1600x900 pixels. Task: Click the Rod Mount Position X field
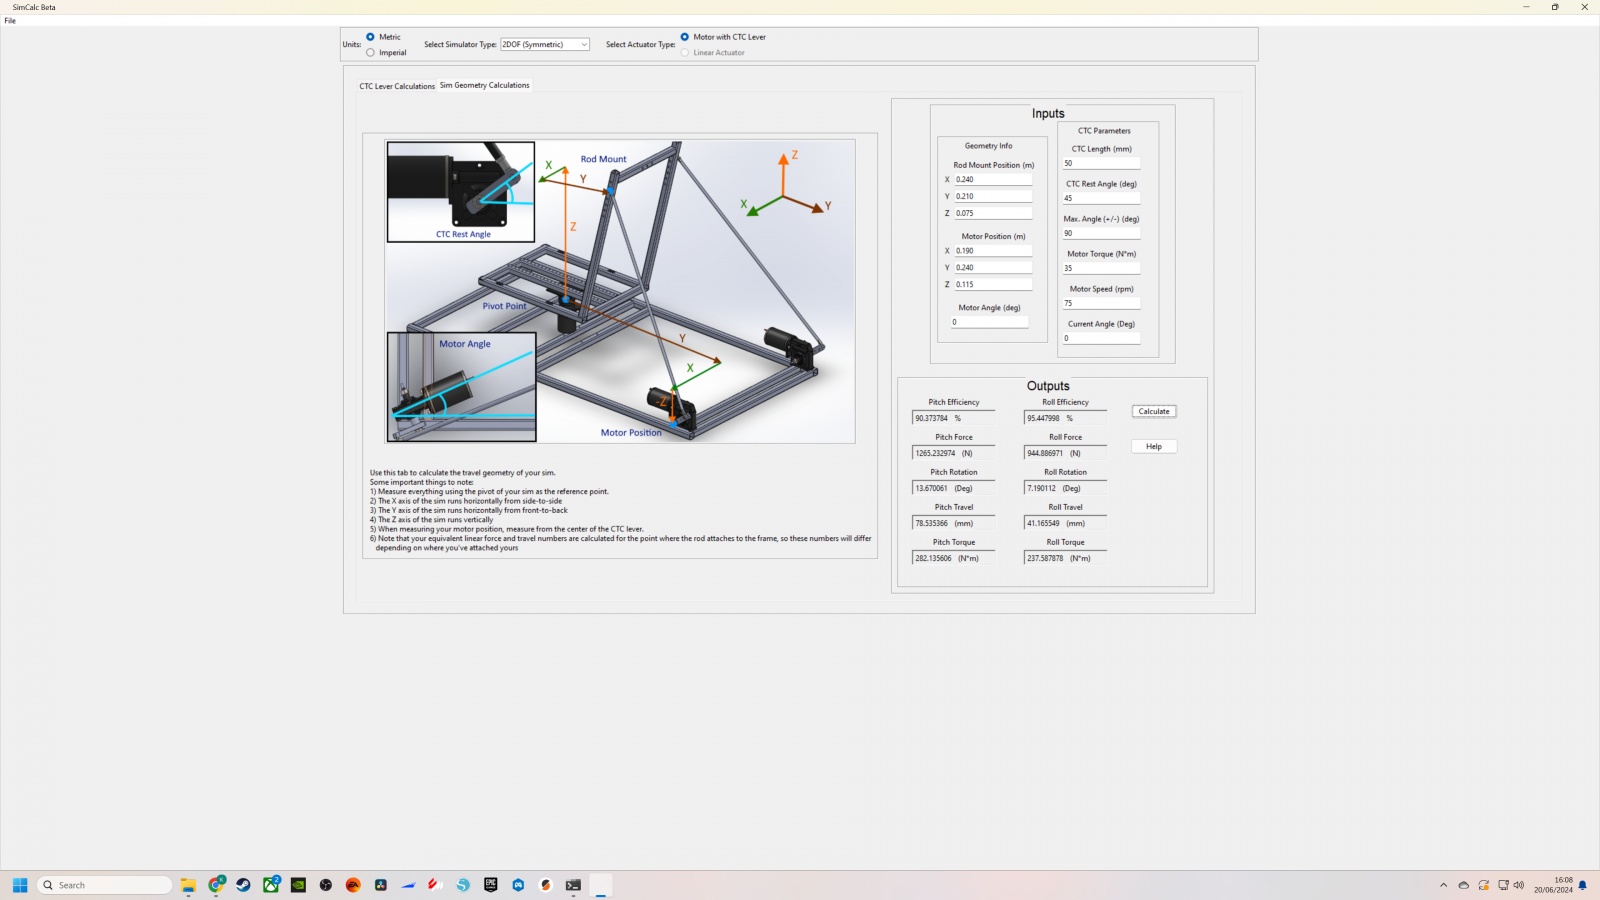point(992,180)
